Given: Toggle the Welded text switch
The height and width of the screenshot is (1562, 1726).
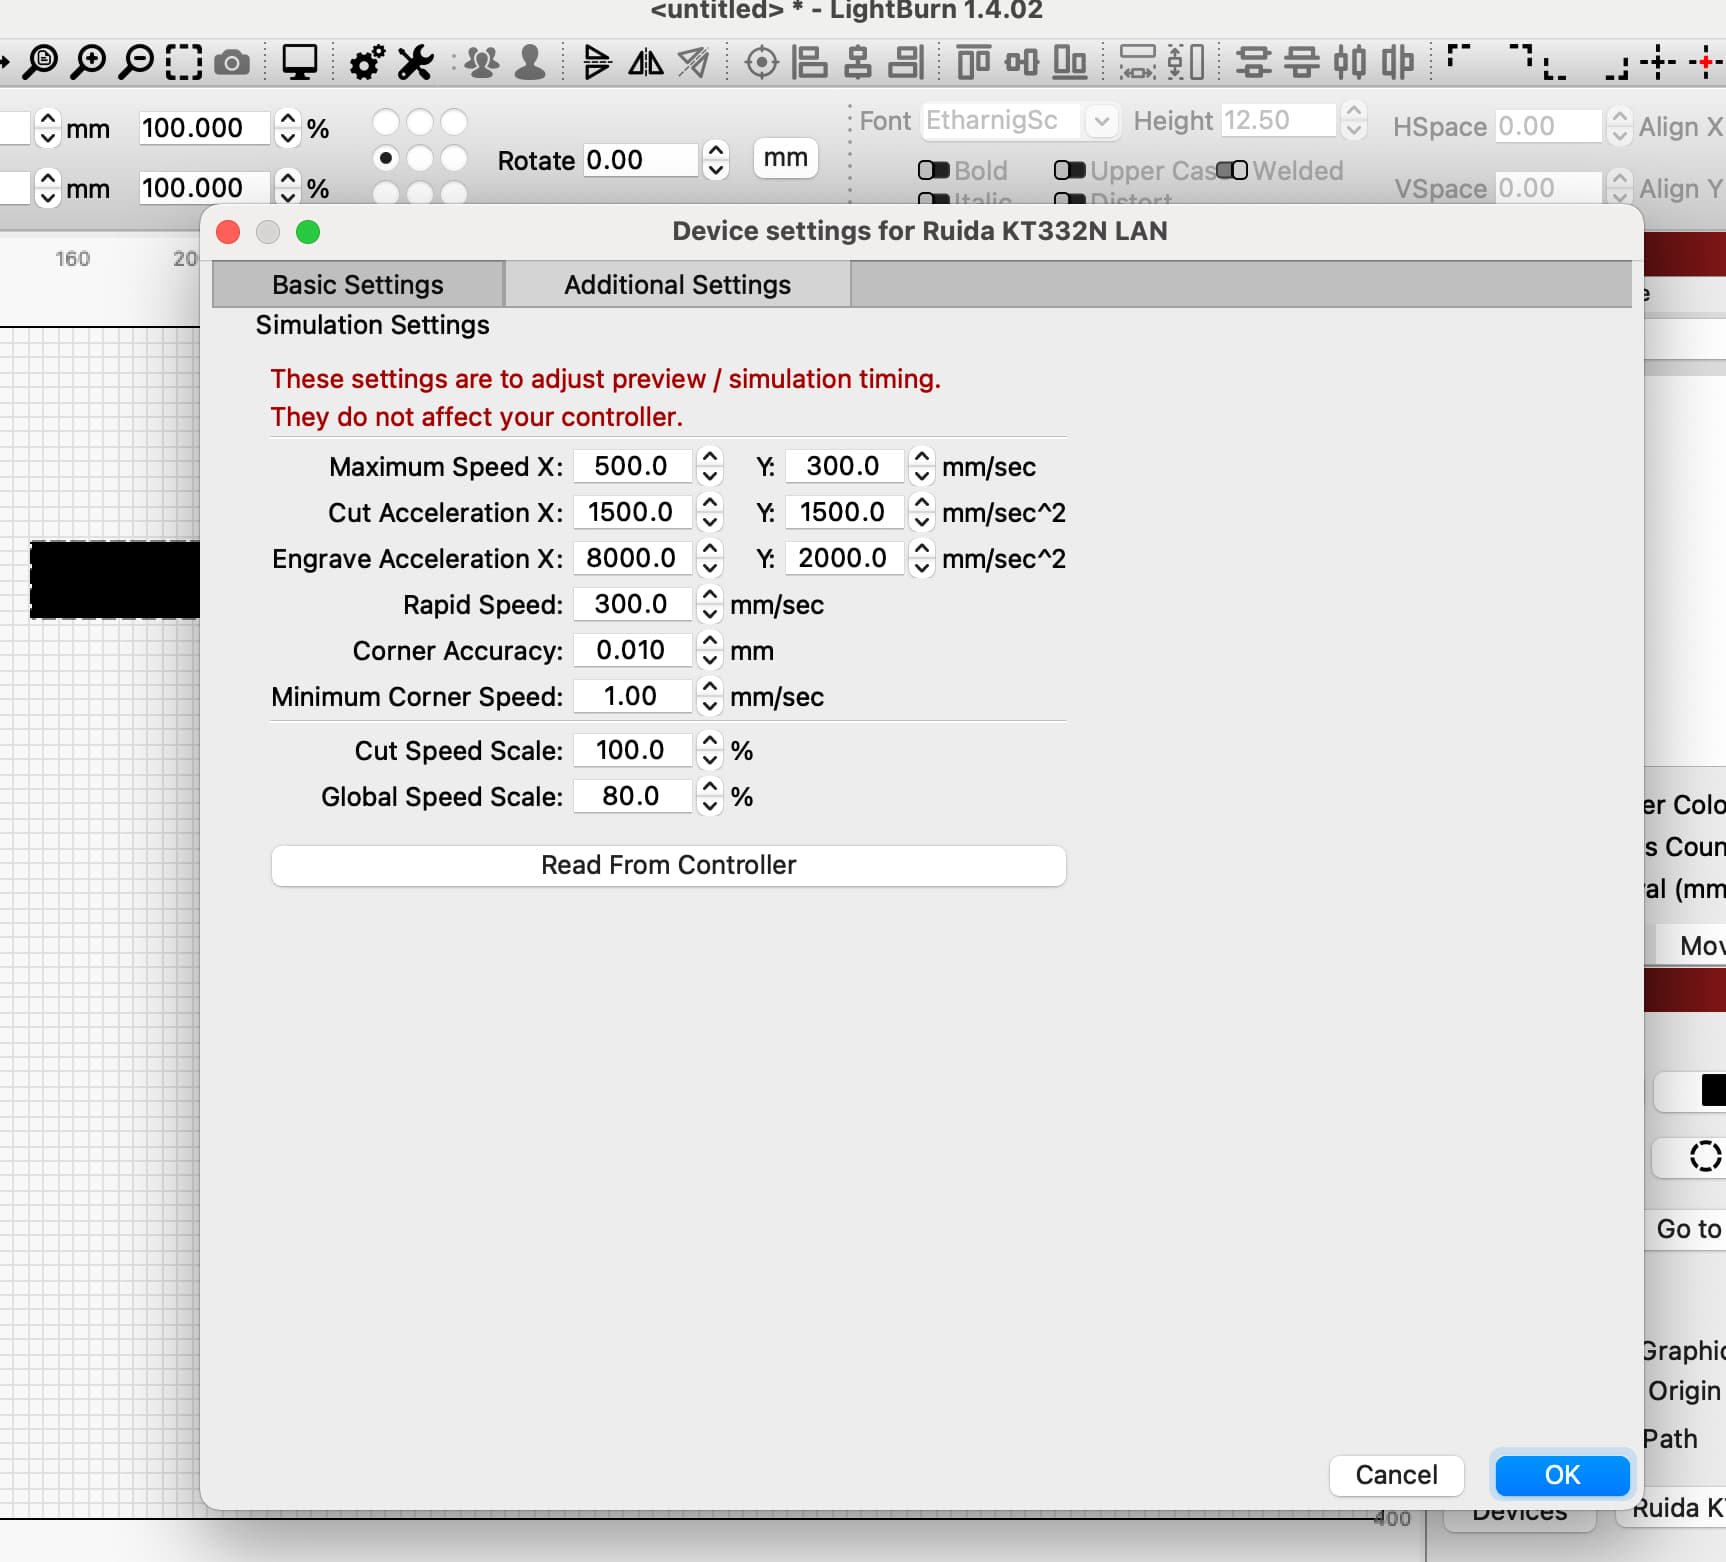Looking at the screenshot, I should click(1232, 170).
